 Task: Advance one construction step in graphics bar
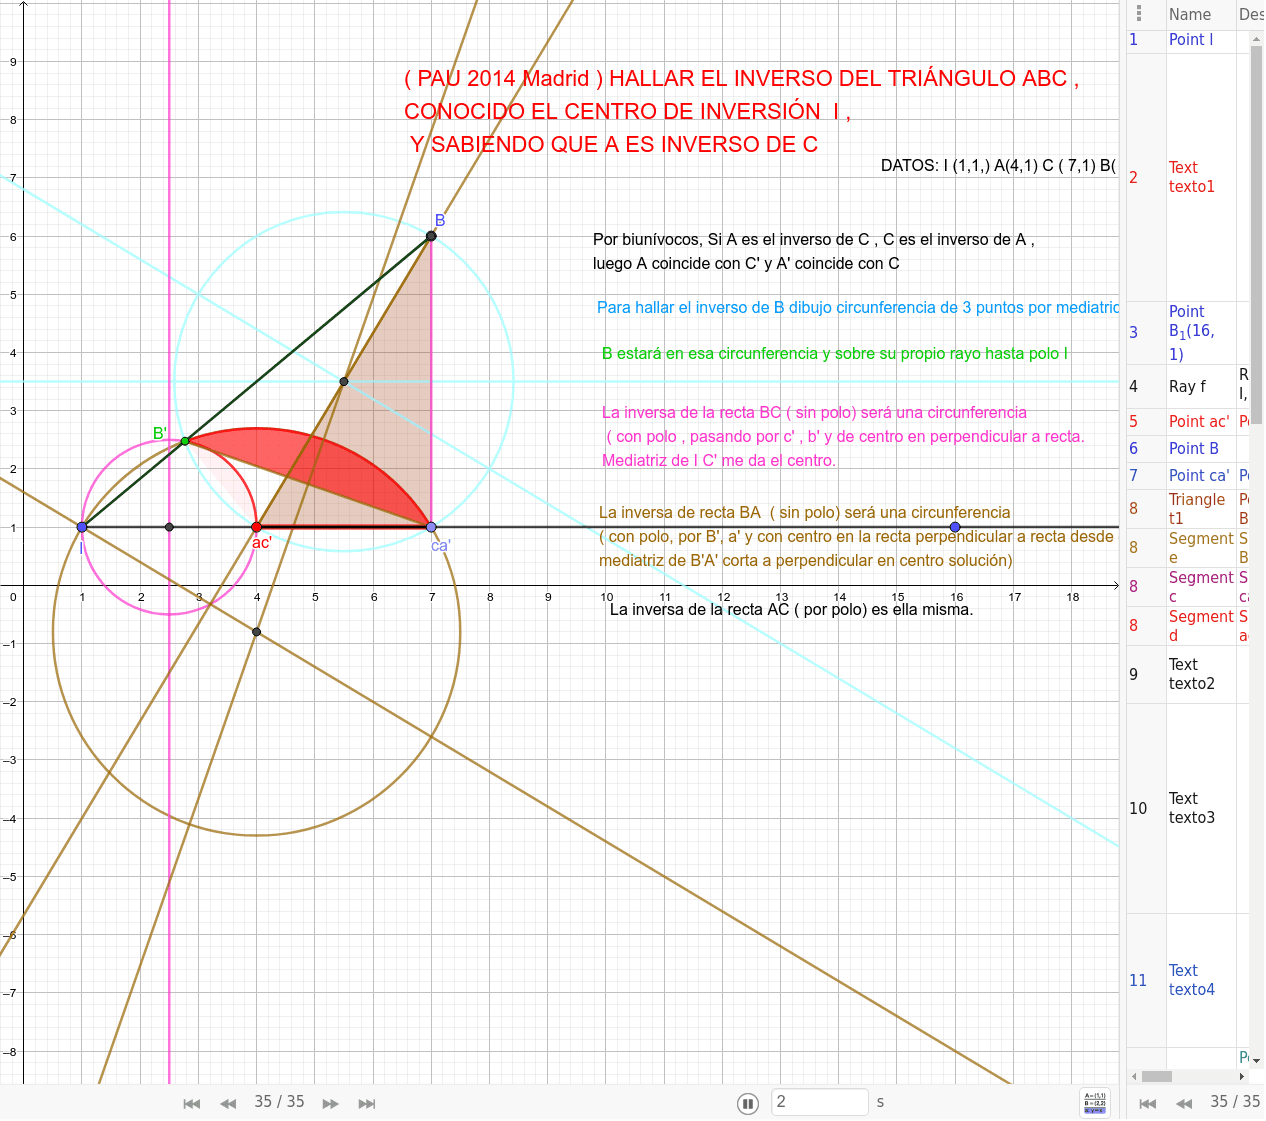point(330,1103)
